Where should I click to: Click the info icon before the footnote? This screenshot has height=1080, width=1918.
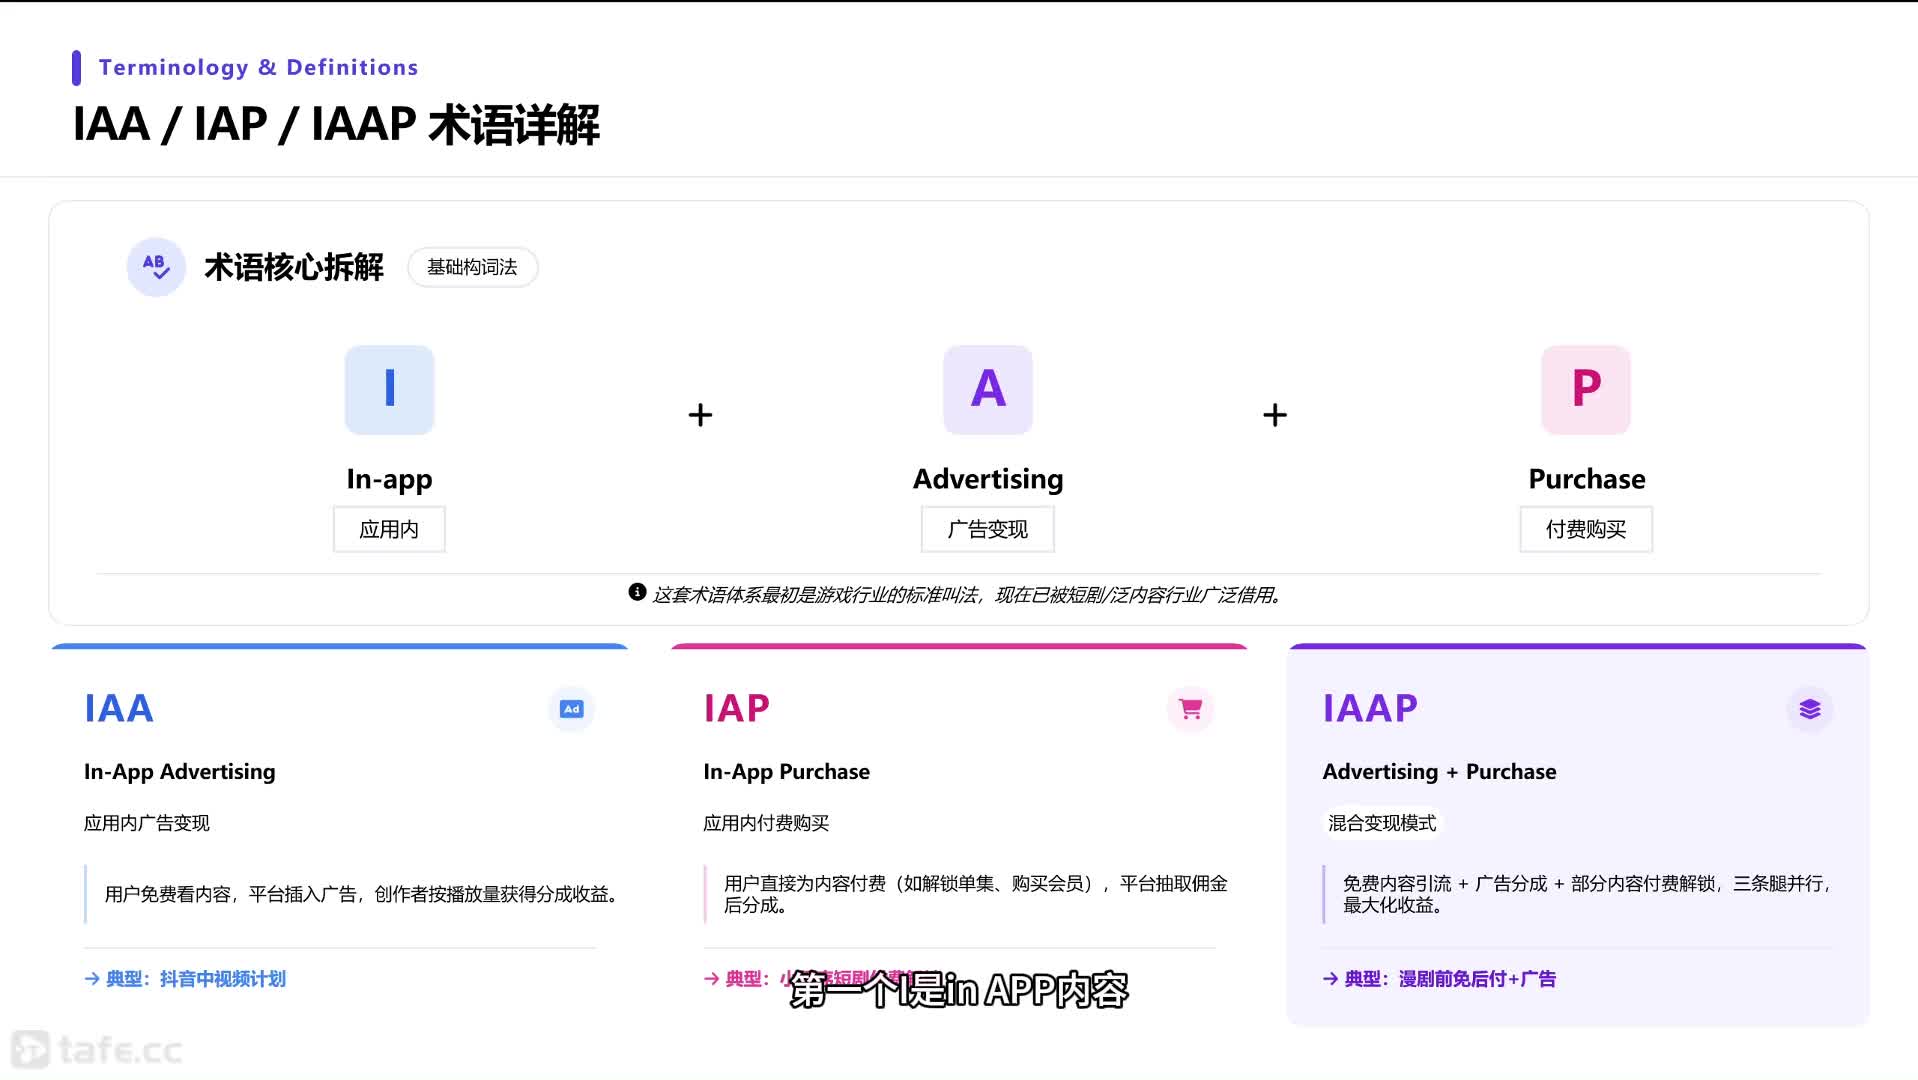[637, 592]
